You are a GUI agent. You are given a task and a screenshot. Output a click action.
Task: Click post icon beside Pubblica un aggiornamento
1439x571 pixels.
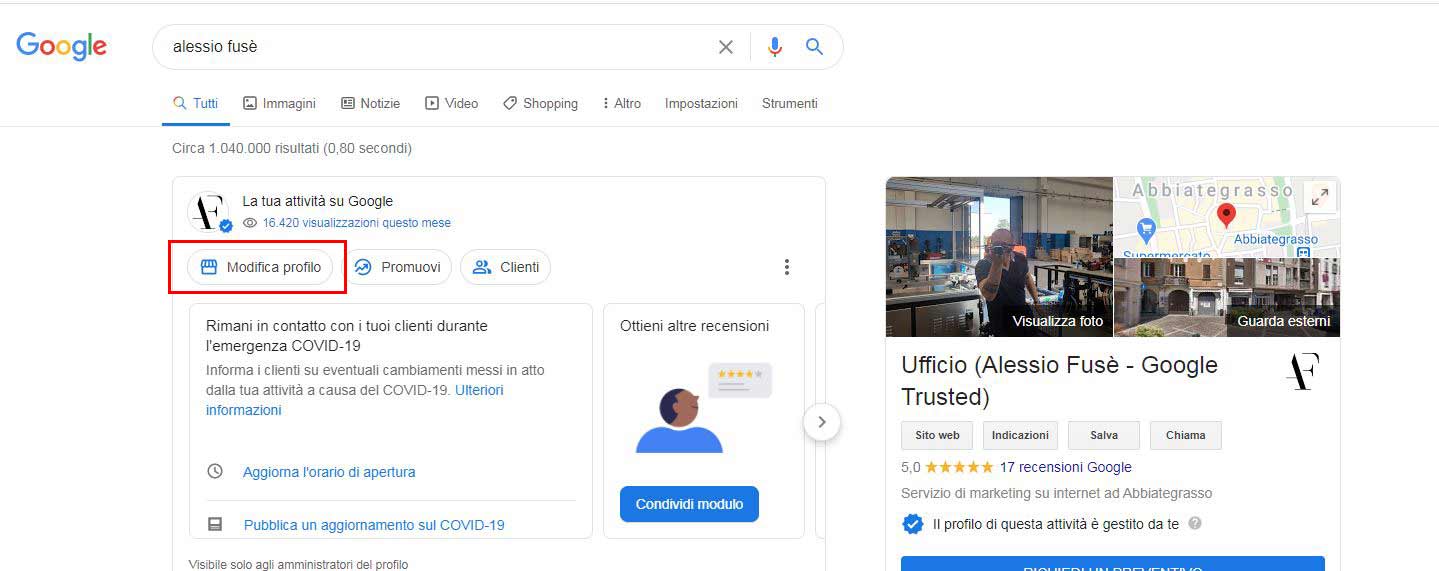coord(215,524)
